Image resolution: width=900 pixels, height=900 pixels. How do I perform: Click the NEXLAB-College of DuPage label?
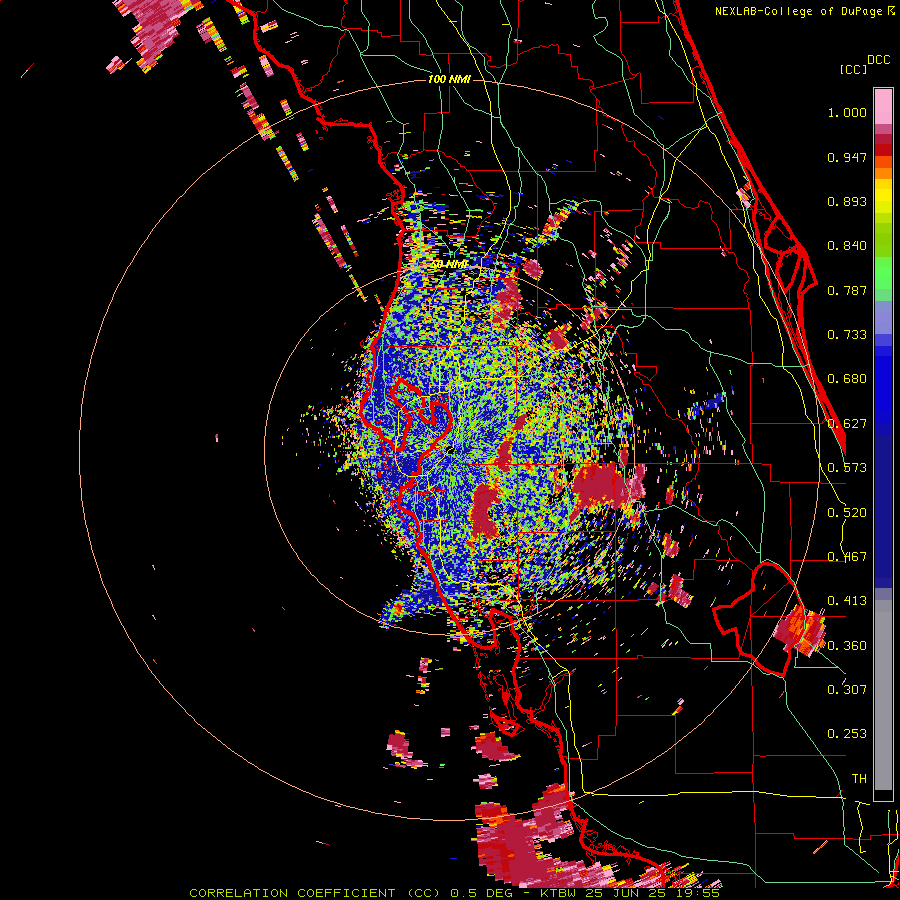tap(798, 11)
